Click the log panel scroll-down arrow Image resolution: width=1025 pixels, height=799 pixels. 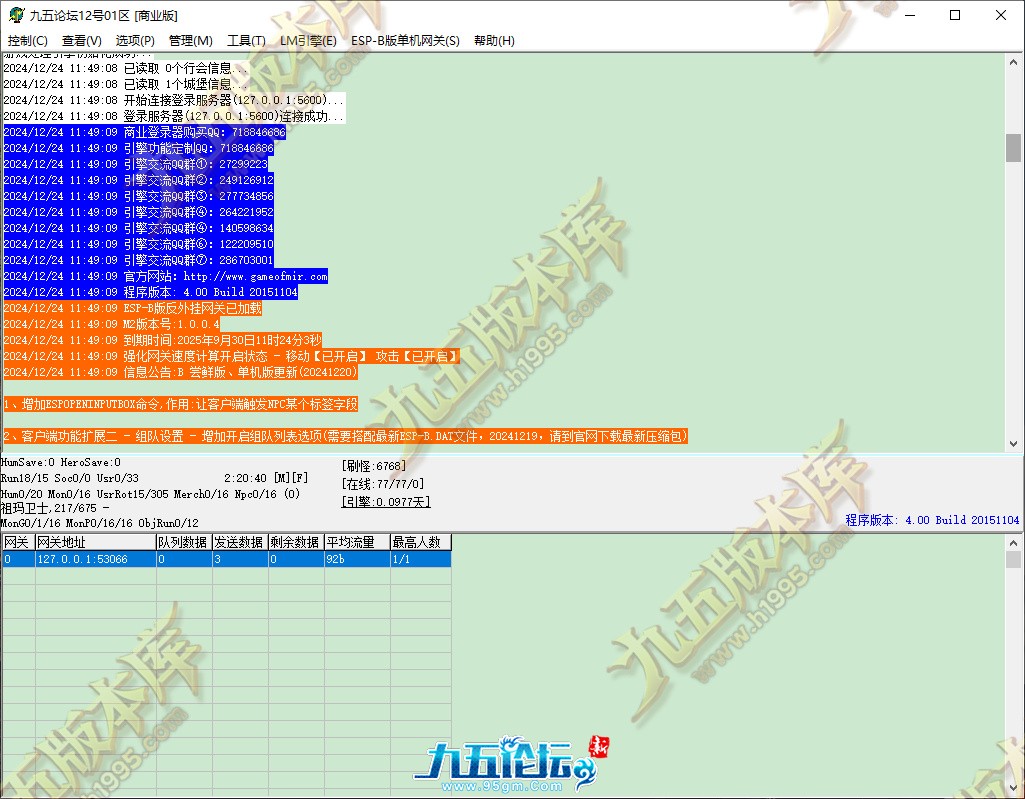(1013, 444)
